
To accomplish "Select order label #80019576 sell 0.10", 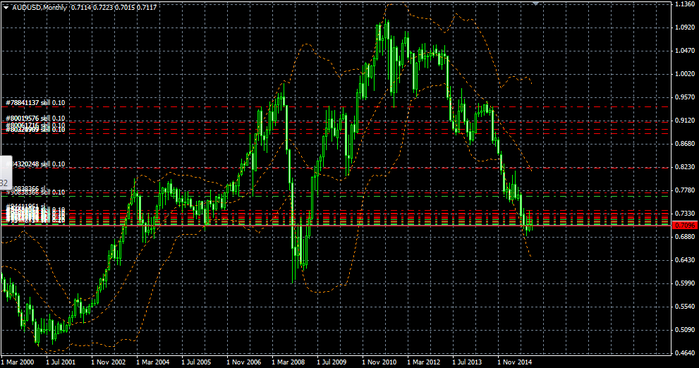I will tap(35, 118).
